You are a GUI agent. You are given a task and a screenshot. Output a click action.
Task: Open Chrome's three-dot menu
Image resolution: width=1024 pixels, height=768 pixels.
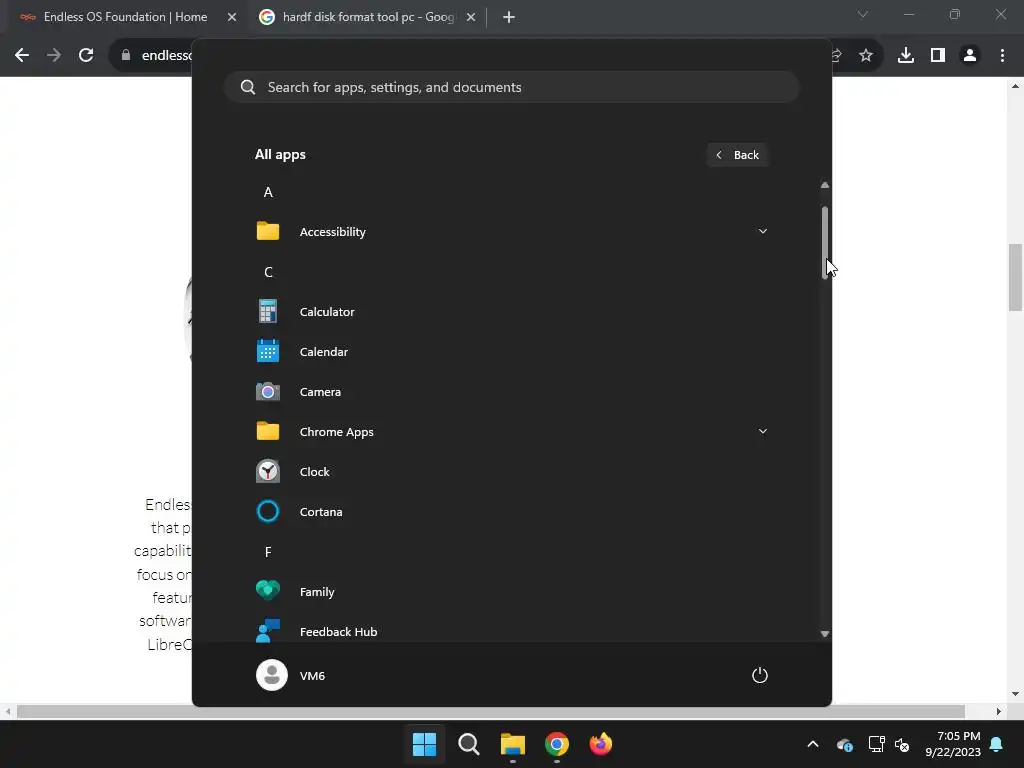[x=1002, y=56]
